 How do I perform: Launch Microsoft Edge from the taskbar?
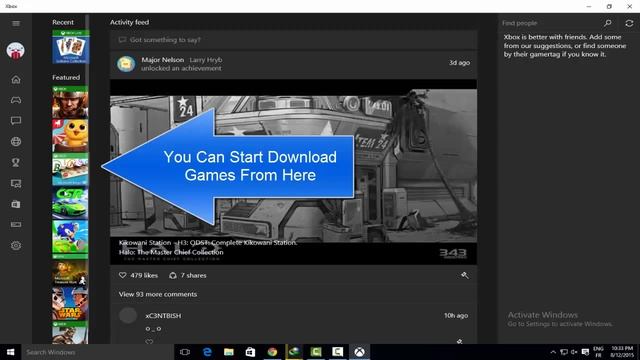[207, 352]
